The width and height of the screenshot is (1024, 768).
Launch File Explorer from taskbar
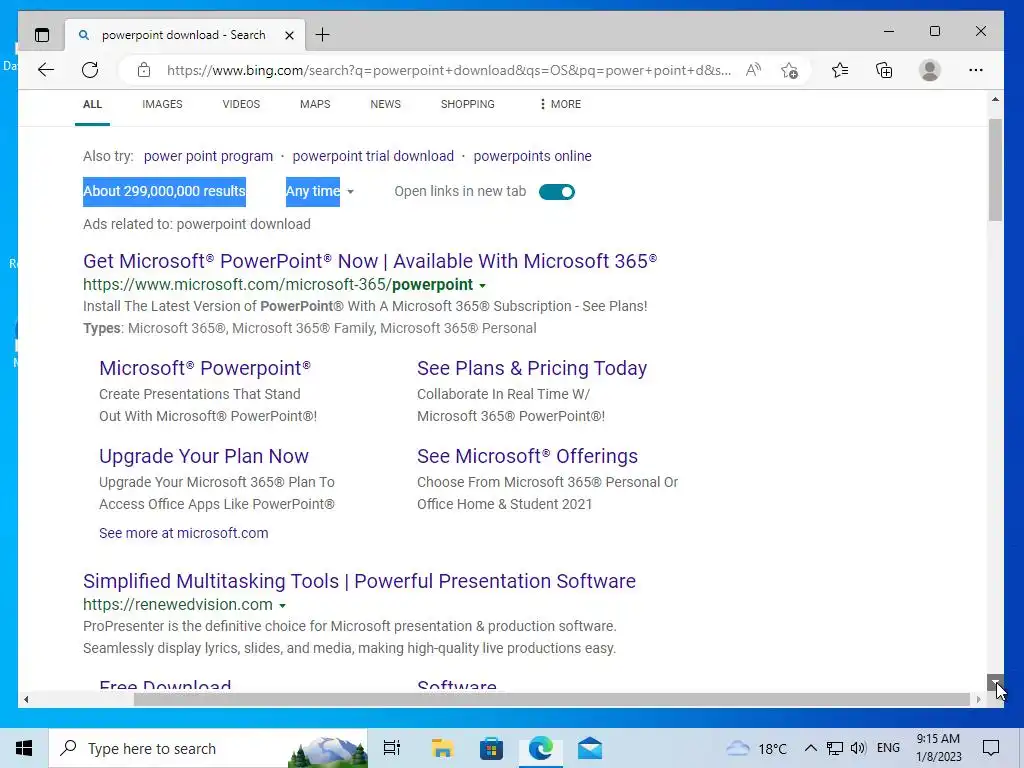point(442,748)
